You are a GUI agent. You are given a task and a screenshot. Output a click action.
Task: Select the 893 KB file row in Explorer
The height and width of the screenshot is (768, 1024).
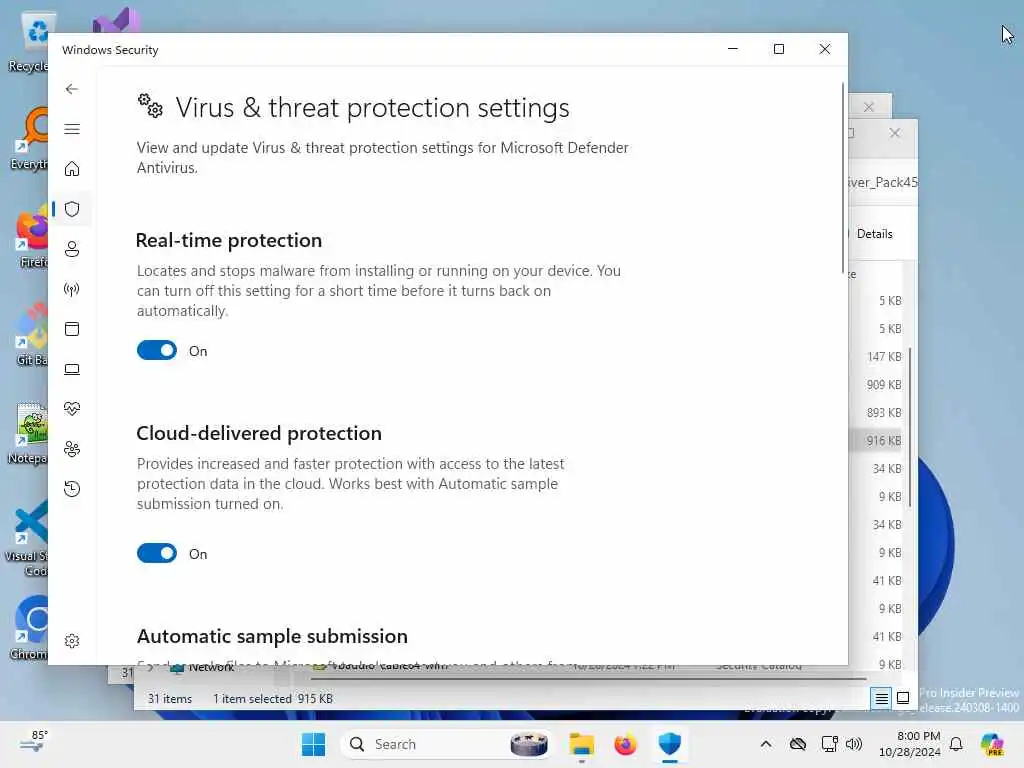coord(875,413)
